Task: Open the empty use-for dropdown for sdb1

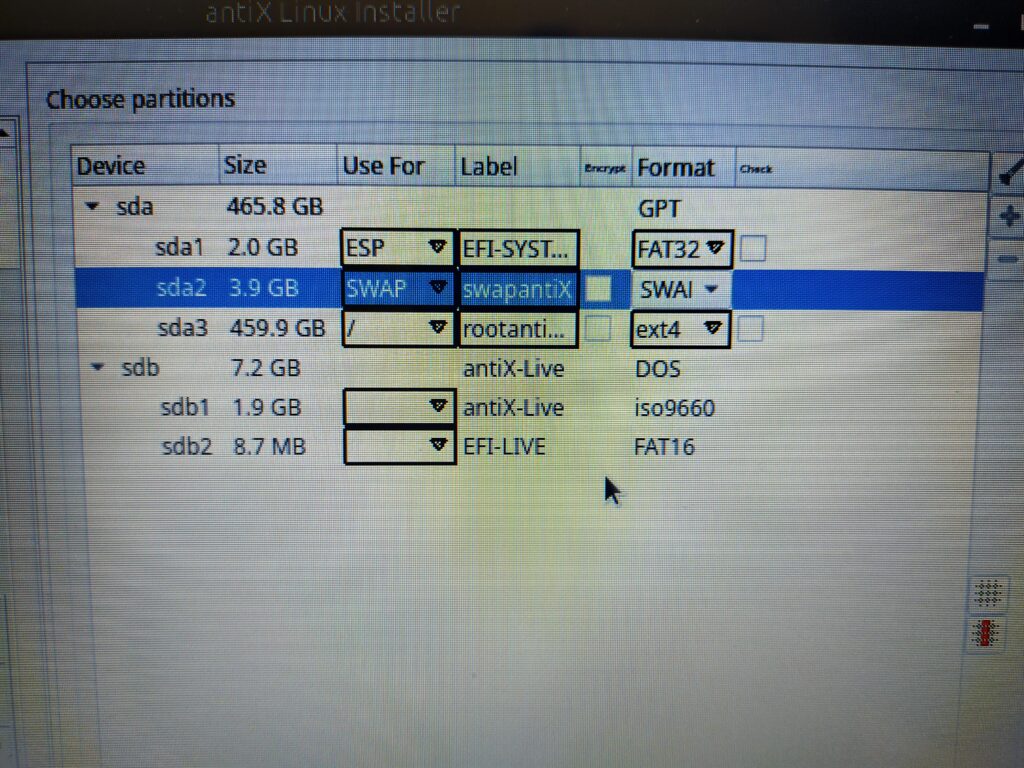Action: coord(438,406)
